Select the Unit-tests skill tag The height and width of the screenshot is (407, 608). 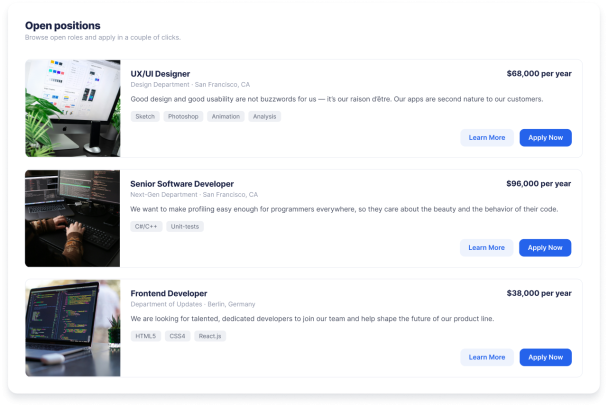pos(185,226)
